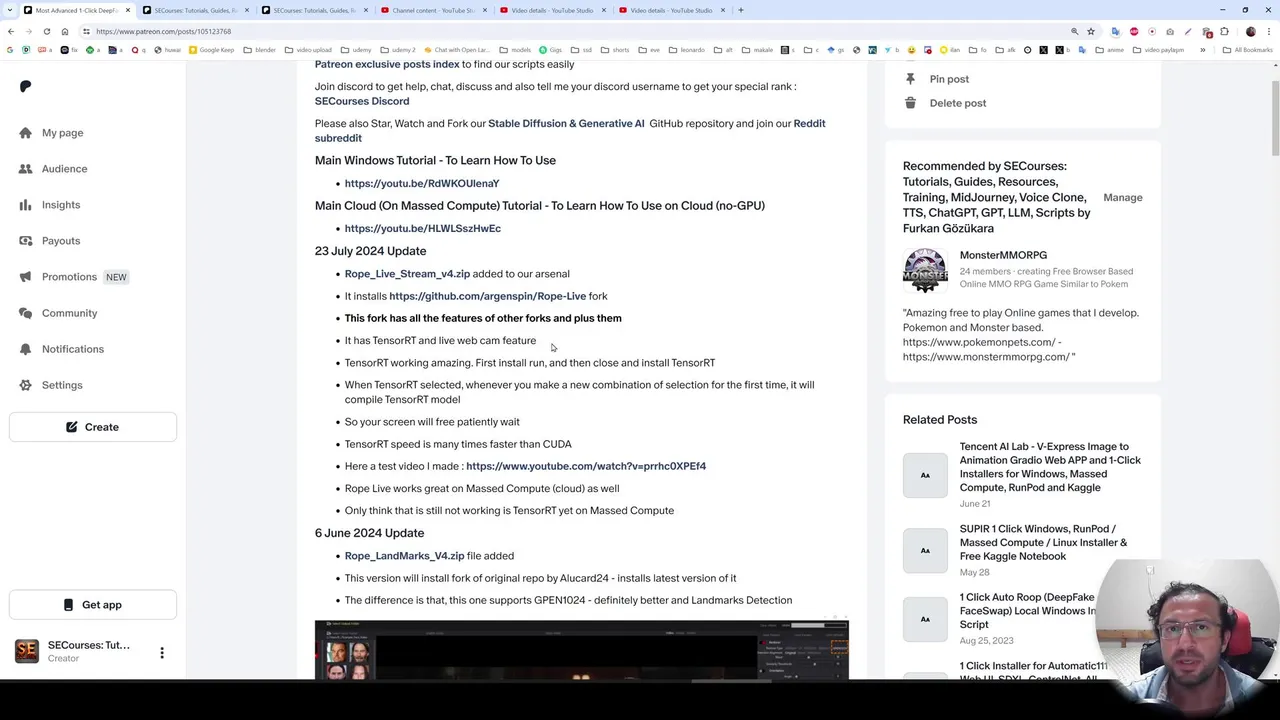Click the zoom magnifier icon in address bar
The height and width of the screenshot is (720, 1280).
click(1074, 31)
